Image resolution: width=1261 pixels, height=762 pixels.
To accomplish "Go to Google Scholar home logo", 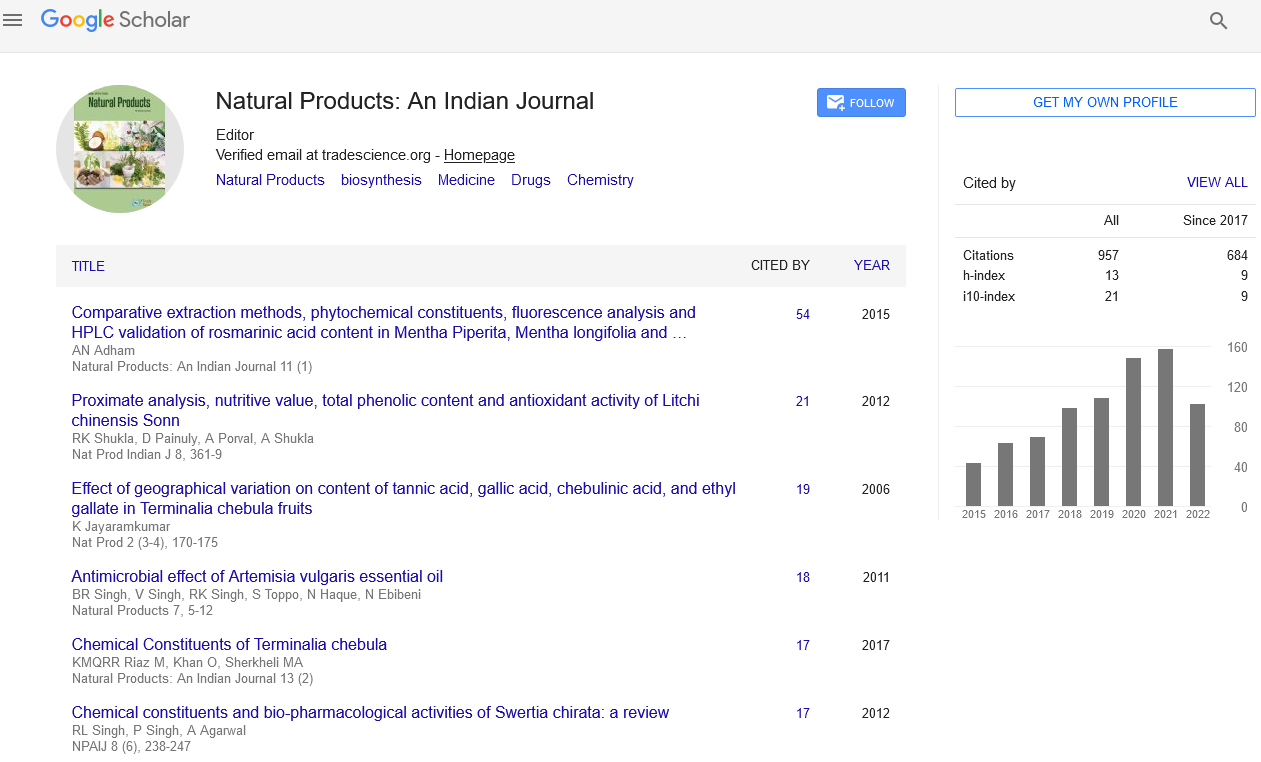I will 115,20.
